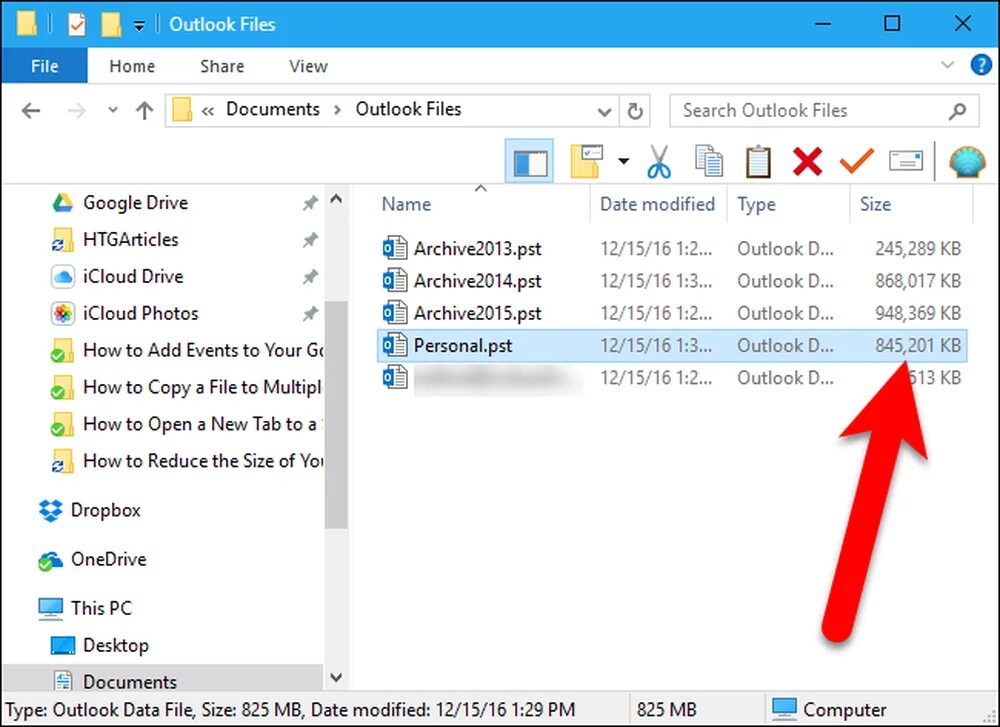Click the navigation pane scroll up arrow
Viewport: 1000px width, 727px height.
click(336, 199)
